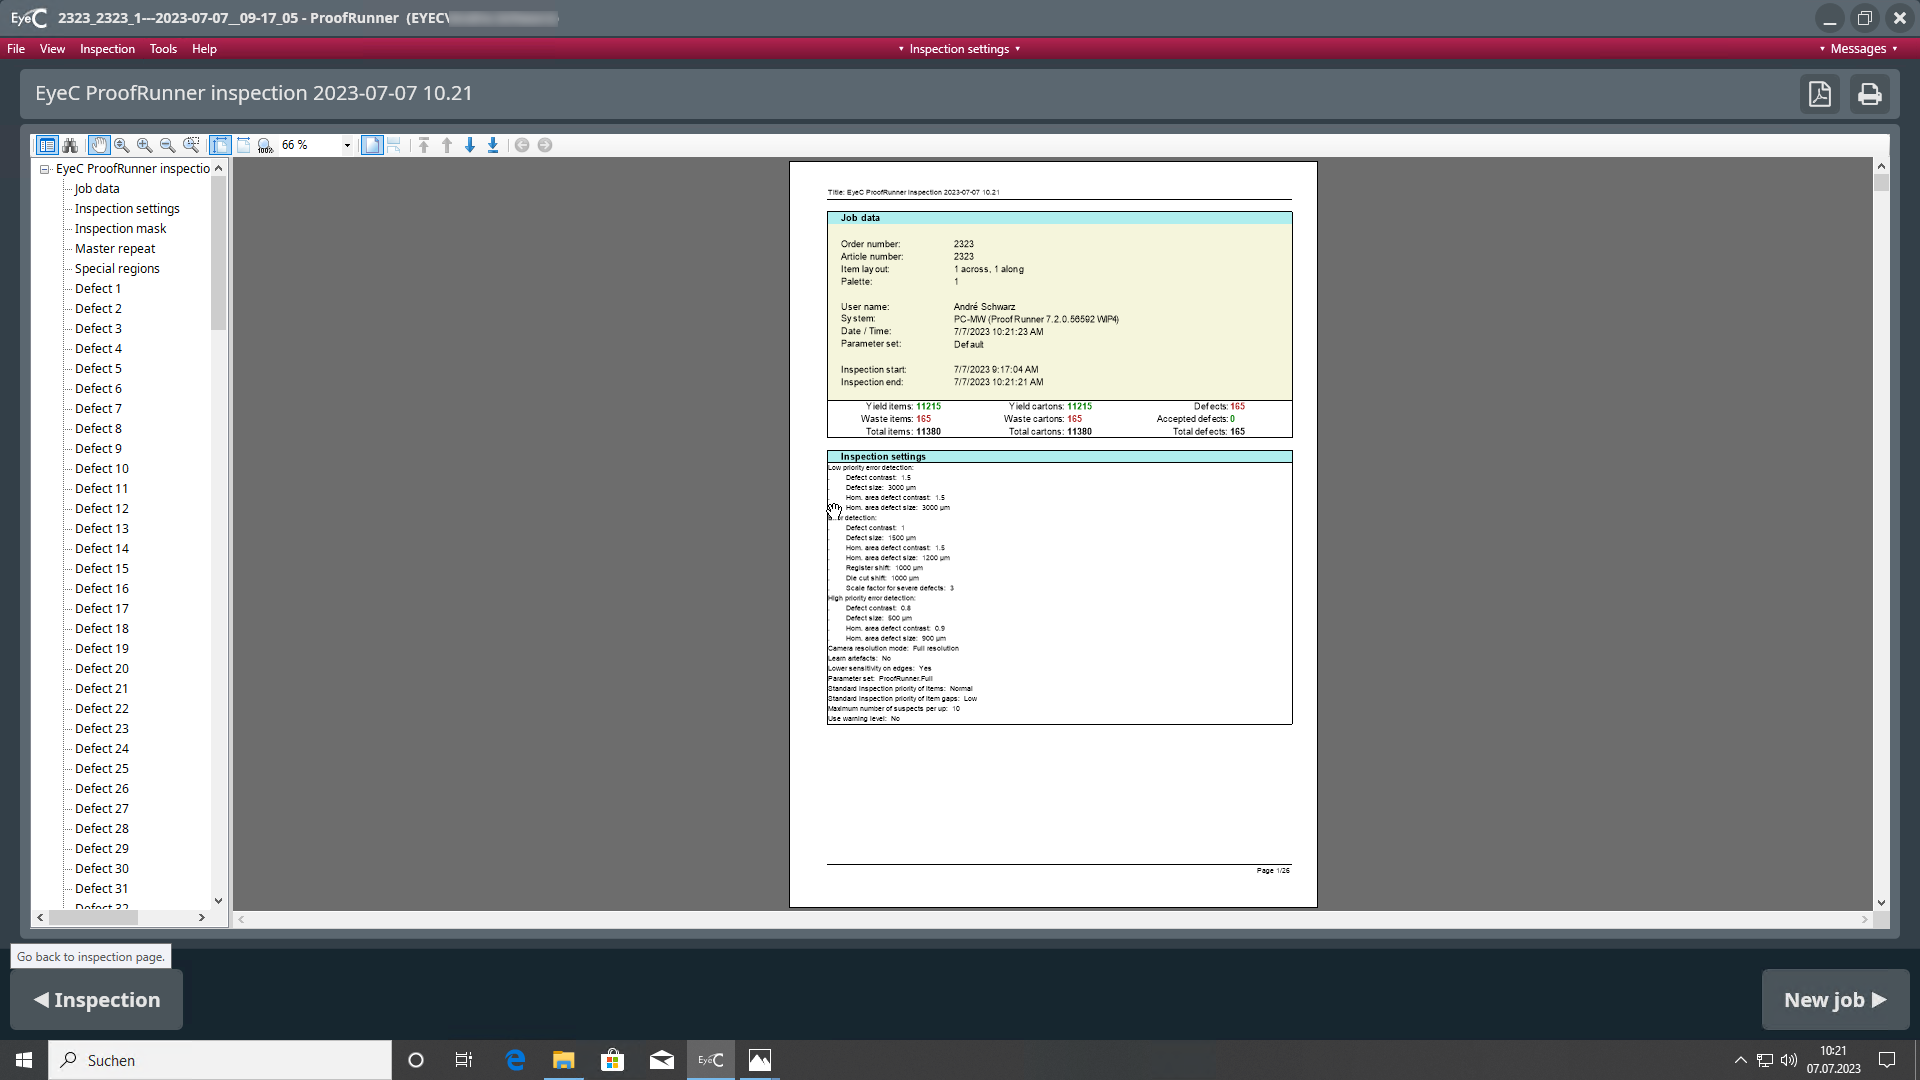Viewport: 1920px width, 1080px height.
Task: Select the hand pan tool
Action: click(x=98, y=146)
